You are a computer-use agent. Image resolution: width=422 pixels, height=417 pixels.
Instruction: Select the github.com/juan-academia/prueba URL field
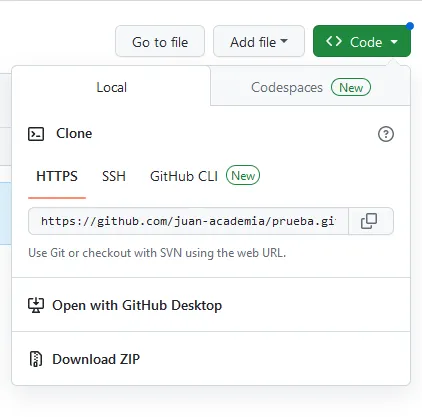(x=189, y=221)
